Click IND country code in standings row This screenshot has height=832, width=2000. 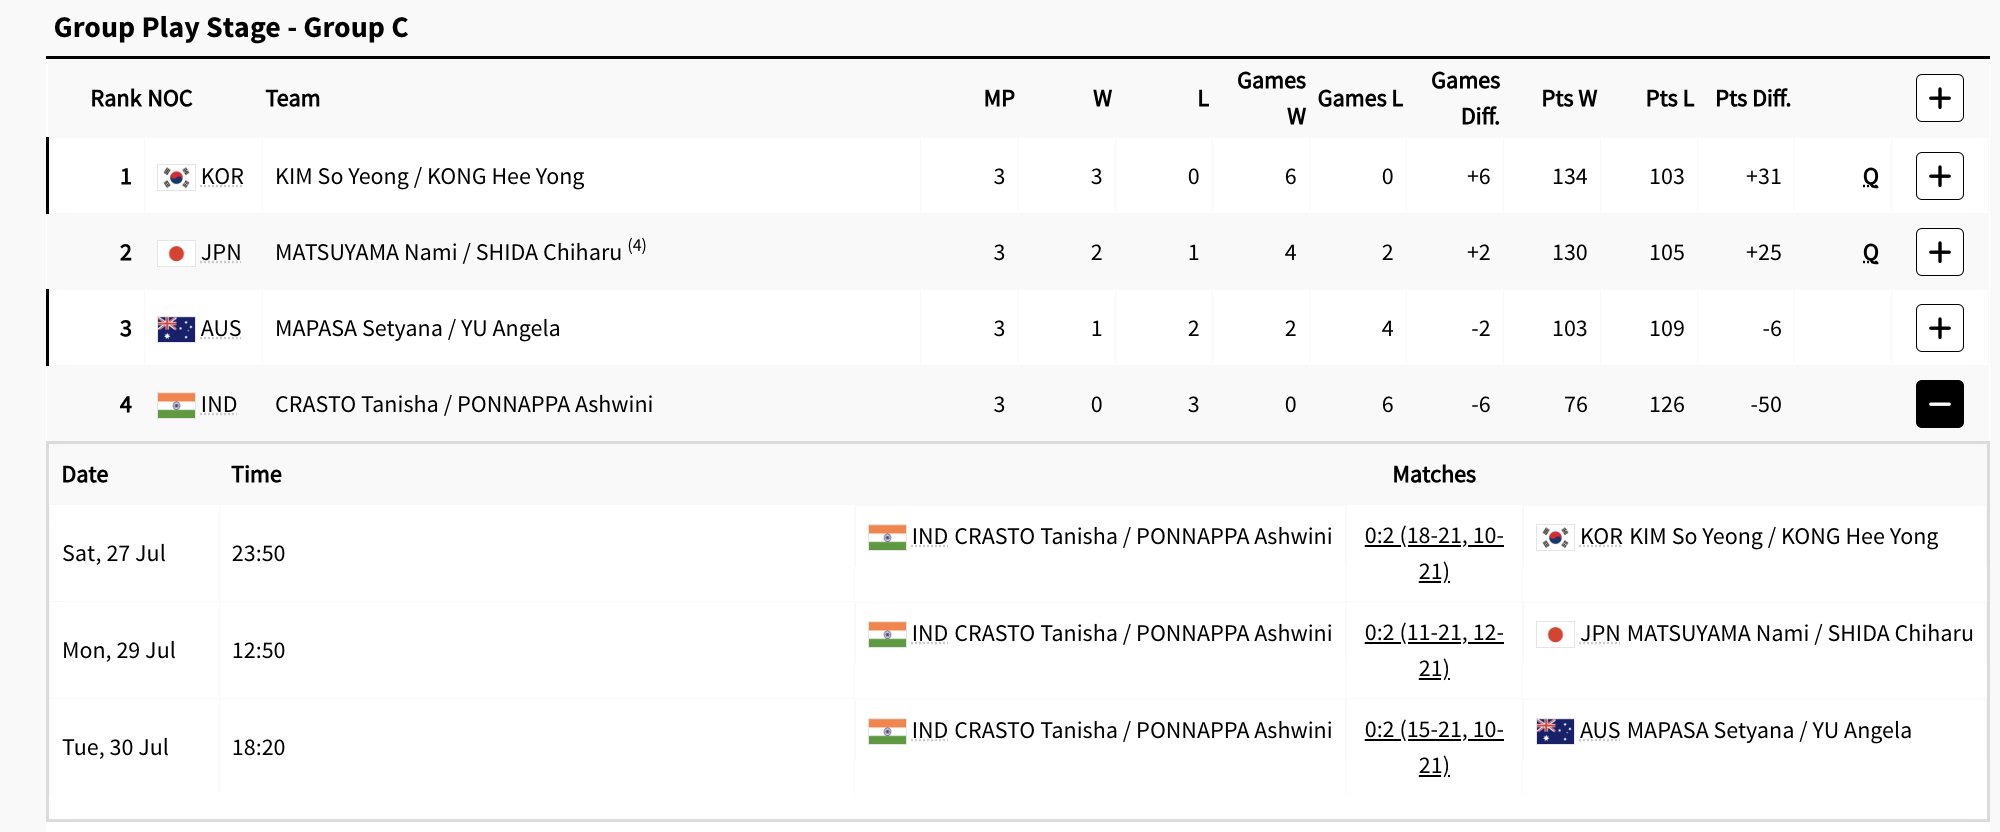pyautogui.click(x=219, y=405)
